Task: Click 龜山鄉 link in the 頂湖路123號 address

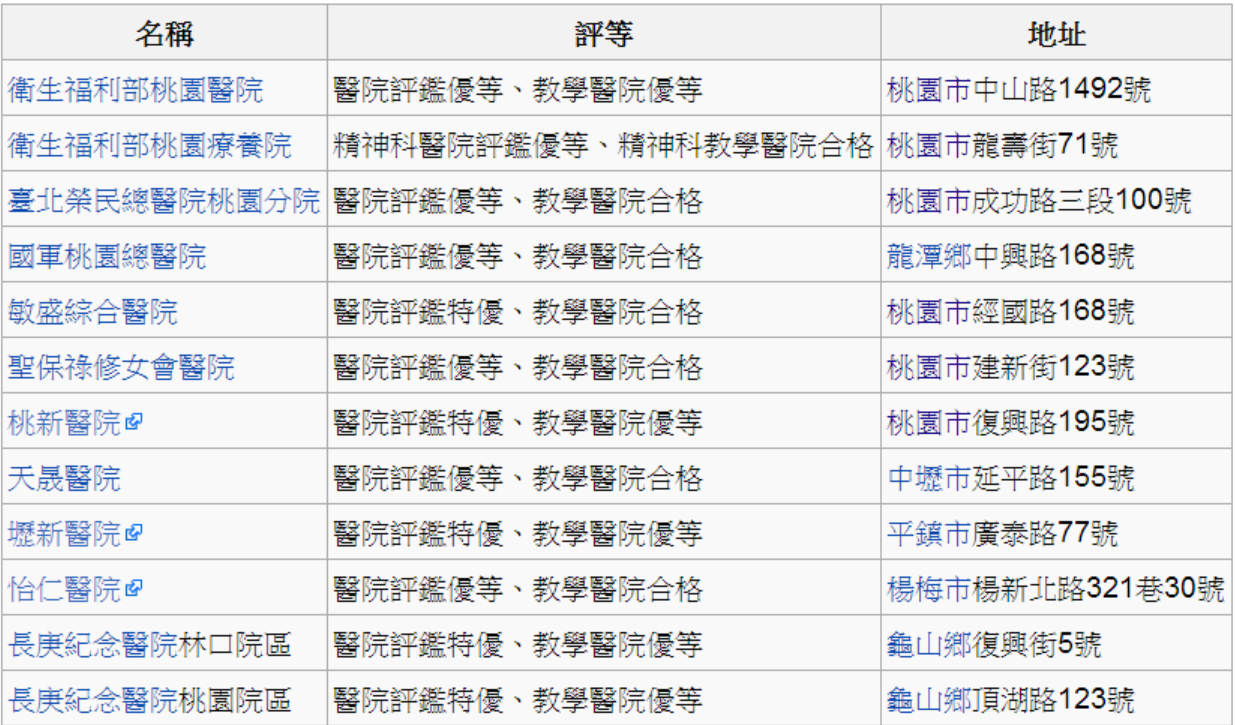Action: (x=929, y=700)
